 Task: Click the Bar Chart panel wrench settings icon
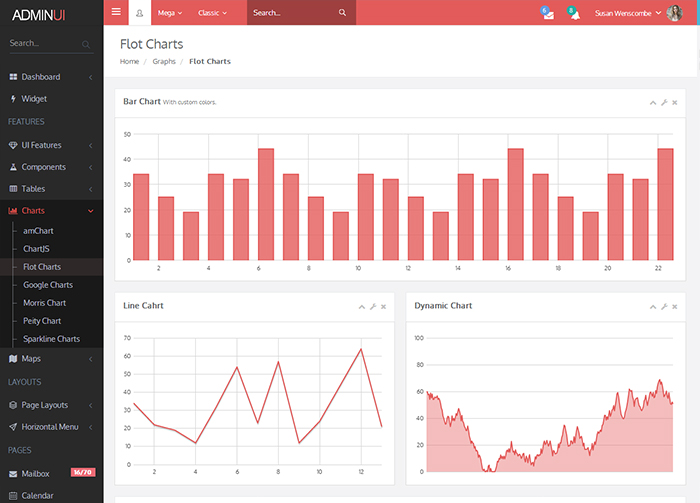(664, 103)
